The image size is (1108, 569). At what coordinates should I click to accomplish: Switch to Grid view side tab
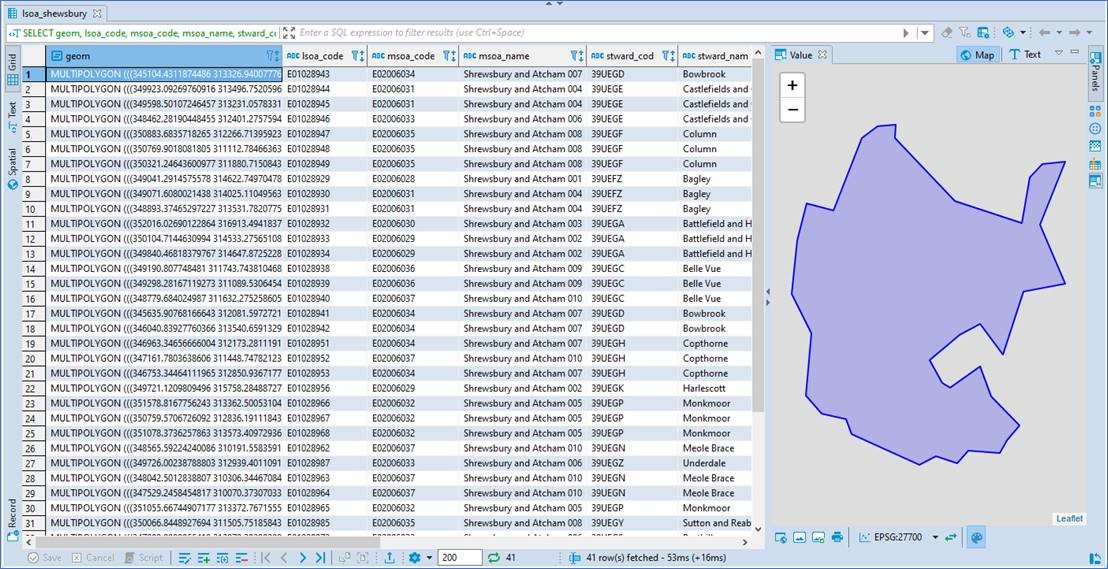[x=12, y=69]
